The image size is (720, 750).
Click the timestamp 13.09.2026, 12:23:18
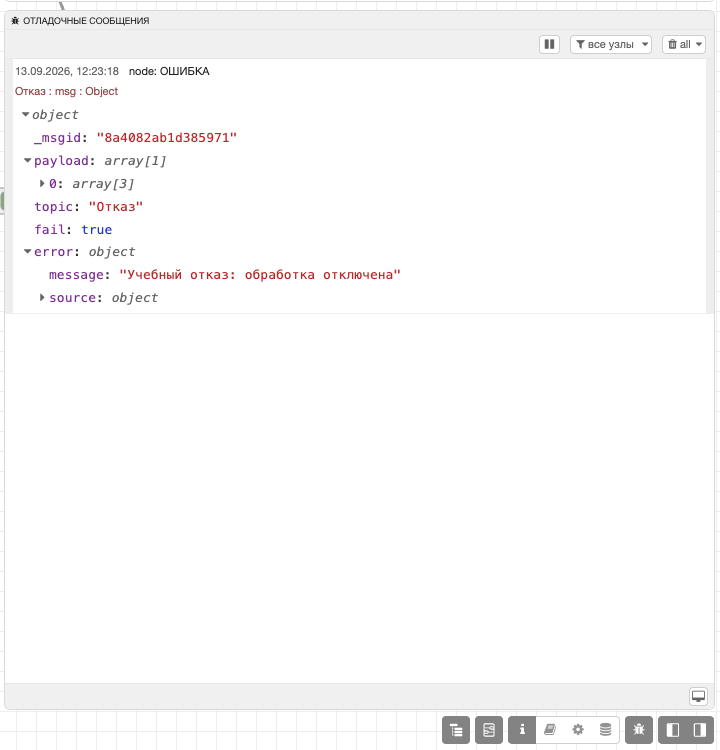coord(67,71)
